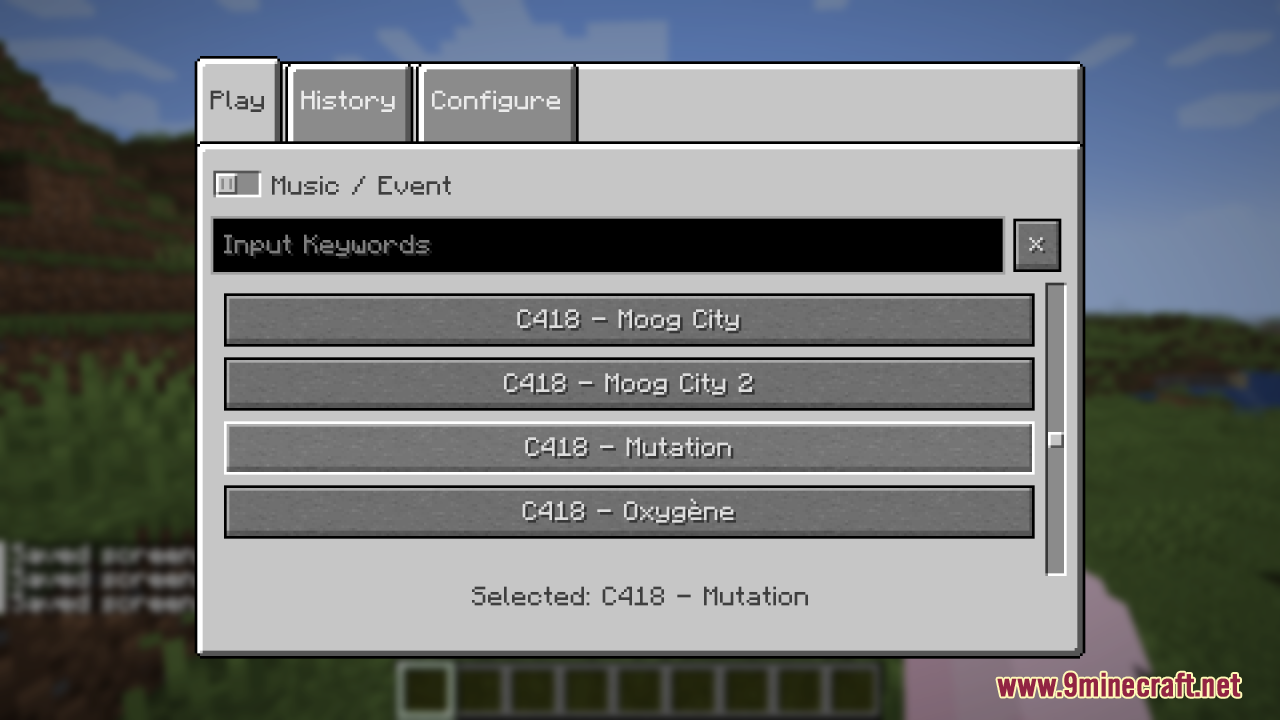
Task: Select the middle fifth hotbar slot
Action: (640, 690)
